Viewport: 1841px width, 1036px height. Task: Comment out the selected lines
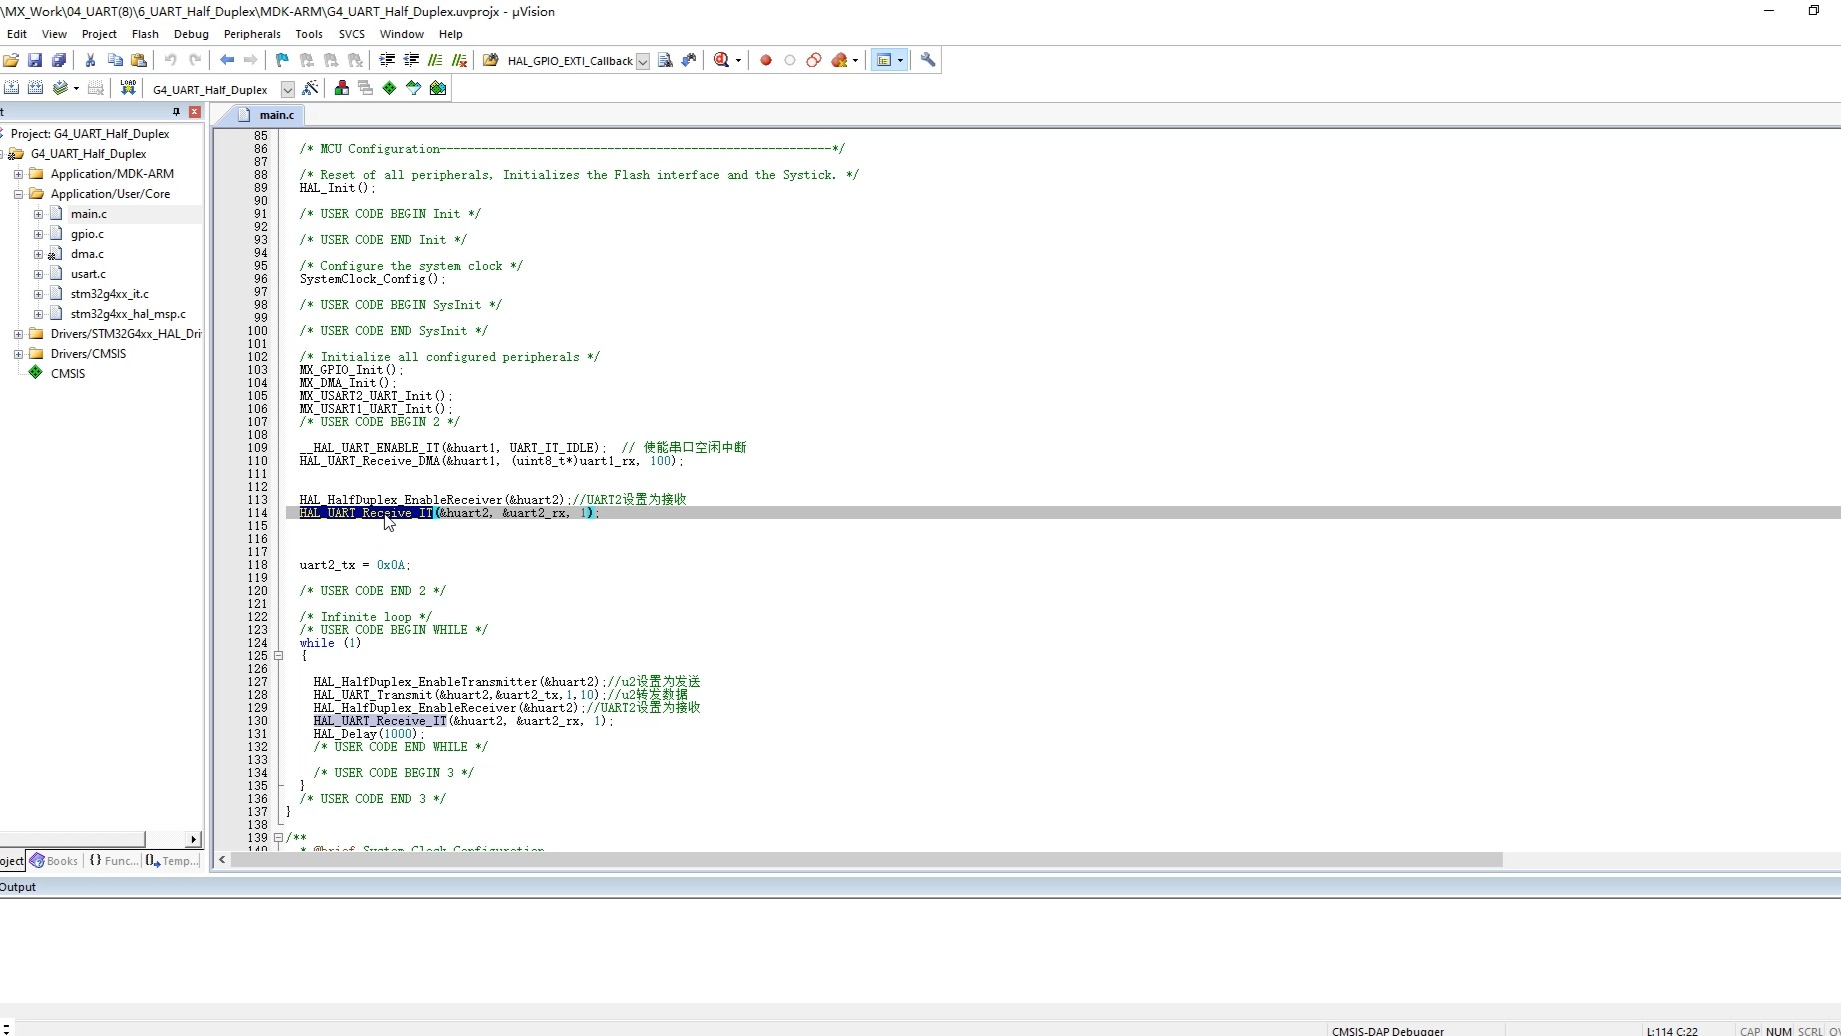coord(435,60)
